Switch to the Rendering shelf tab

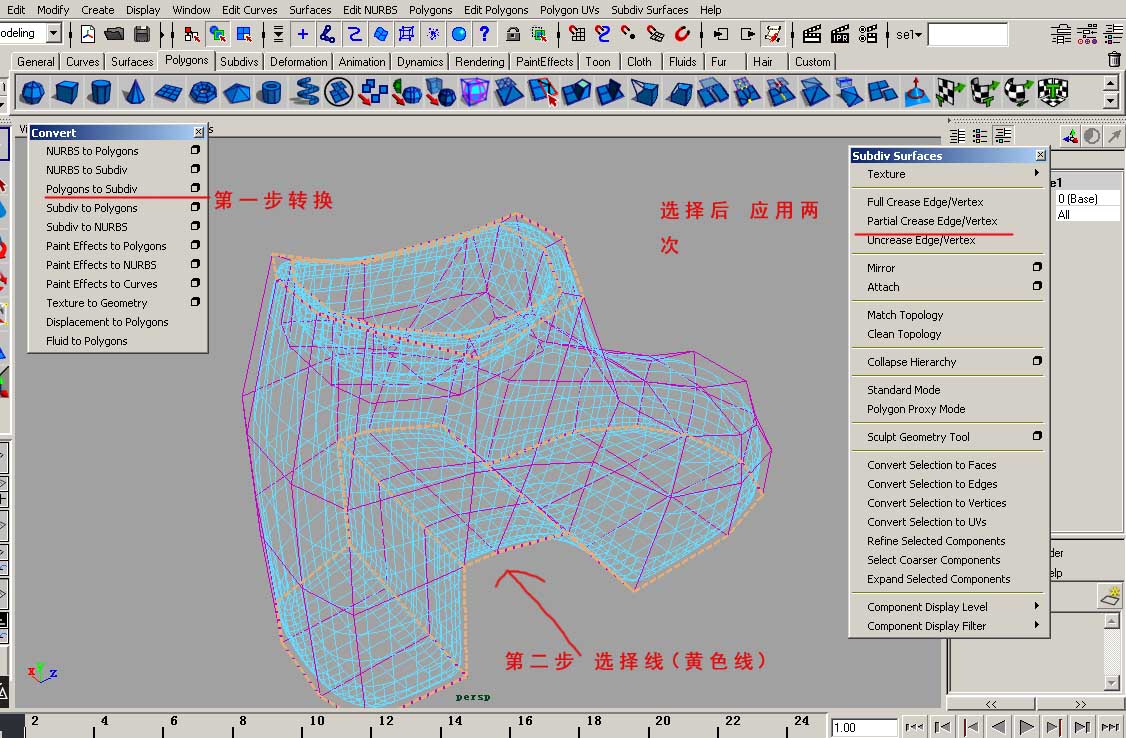pyautogui.click(x=480, y=62)
